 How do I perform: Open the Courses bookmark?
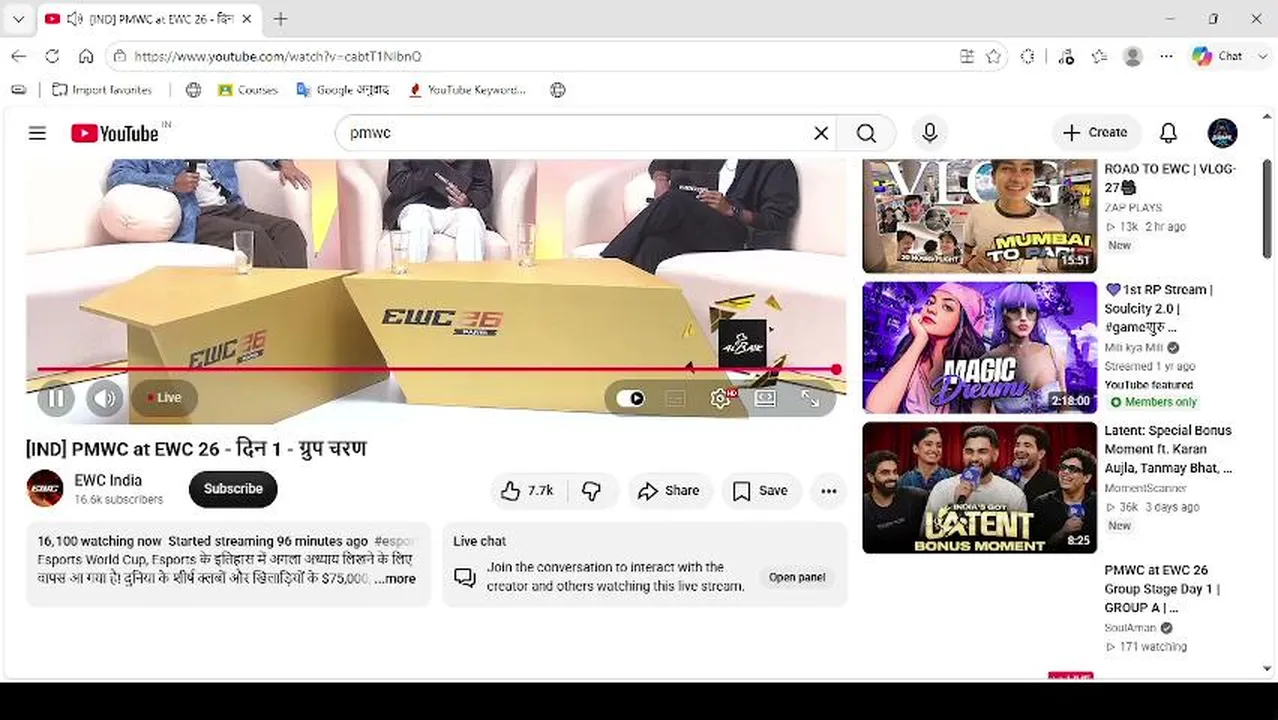pyautogui.click(x=248, y=90)
